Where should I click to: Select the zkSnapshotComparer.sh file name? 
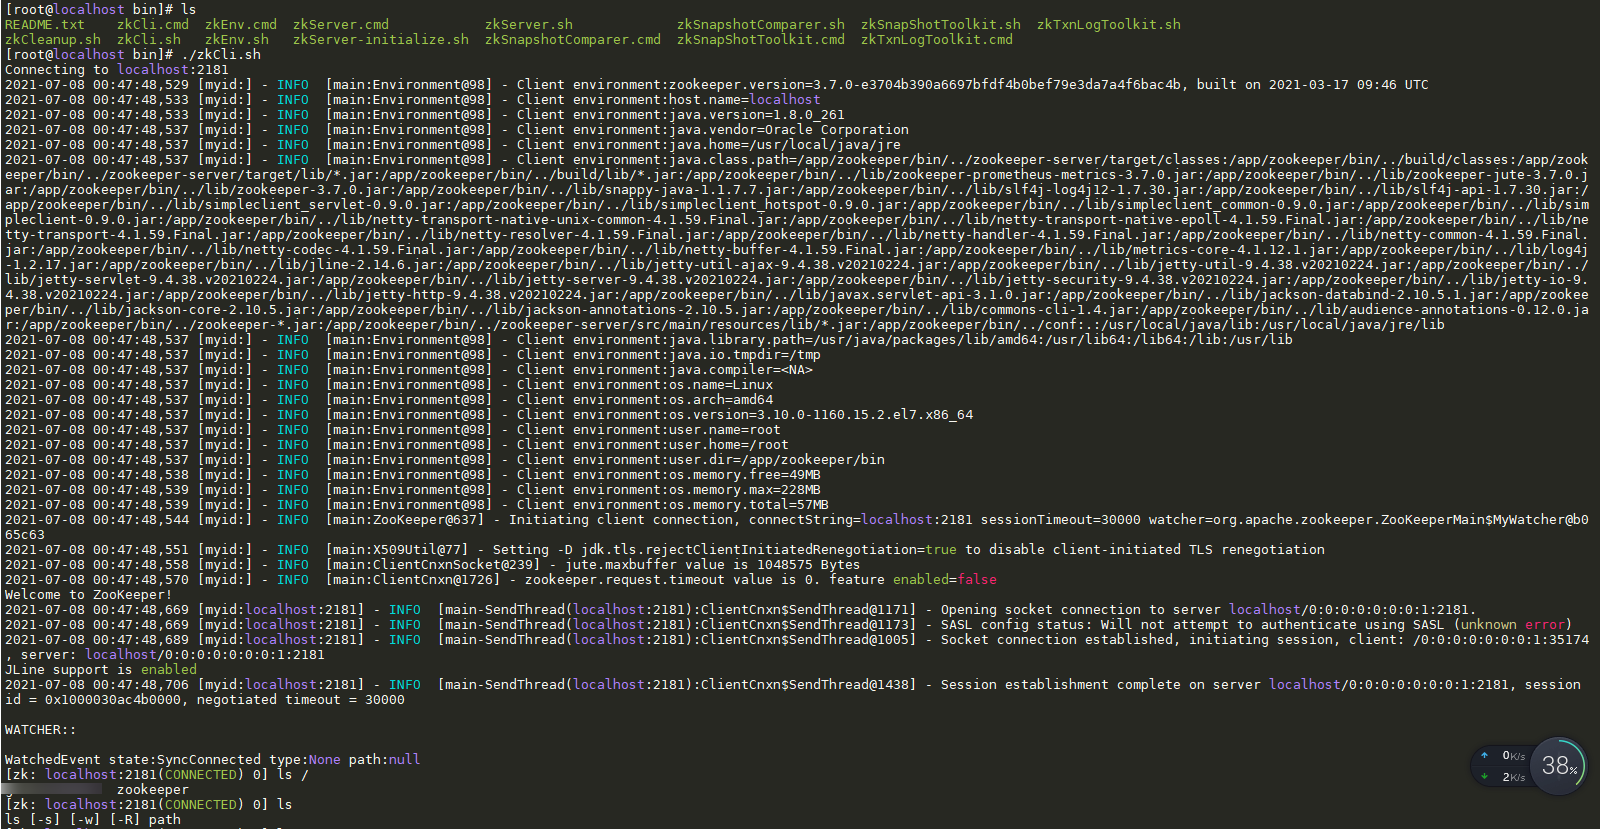(x=761, y=24)
